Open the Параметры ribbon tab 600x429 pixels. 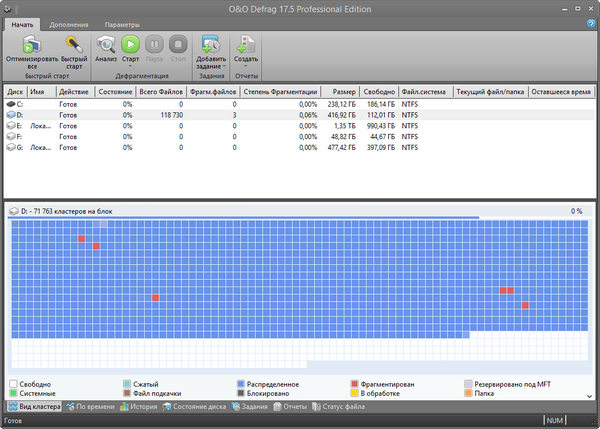(122, 24)
